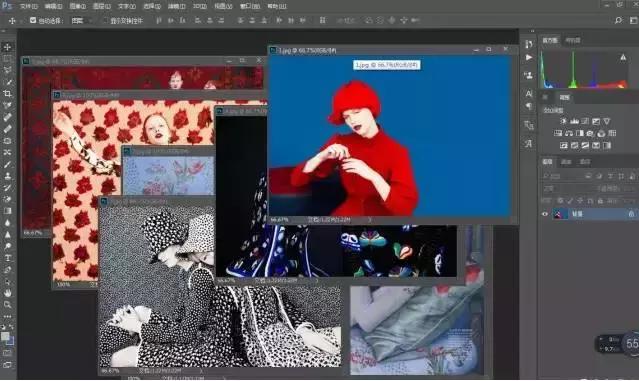Click the swap foreground/background colors arrow
The height and width of the screenshot is (381, 639).
pos(11,327)
